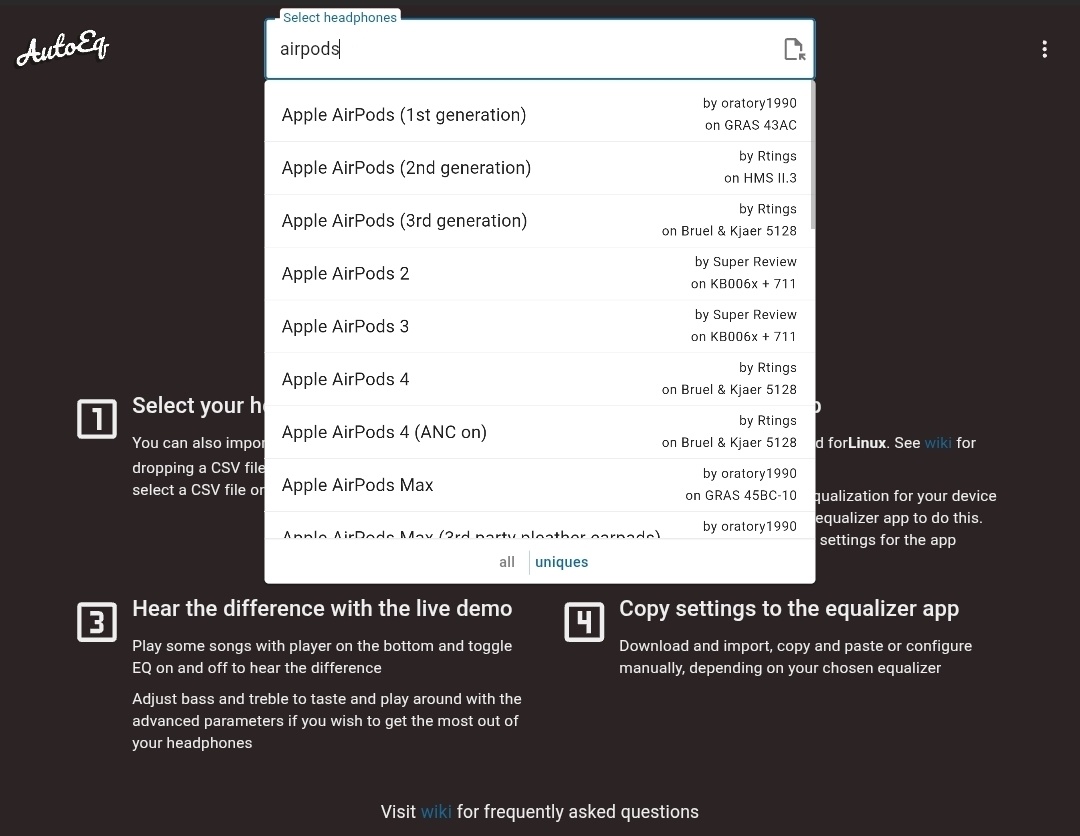Screen dimensions: 1080x836
Task: Click the step 3 number icon
Action: pos(97,622)
